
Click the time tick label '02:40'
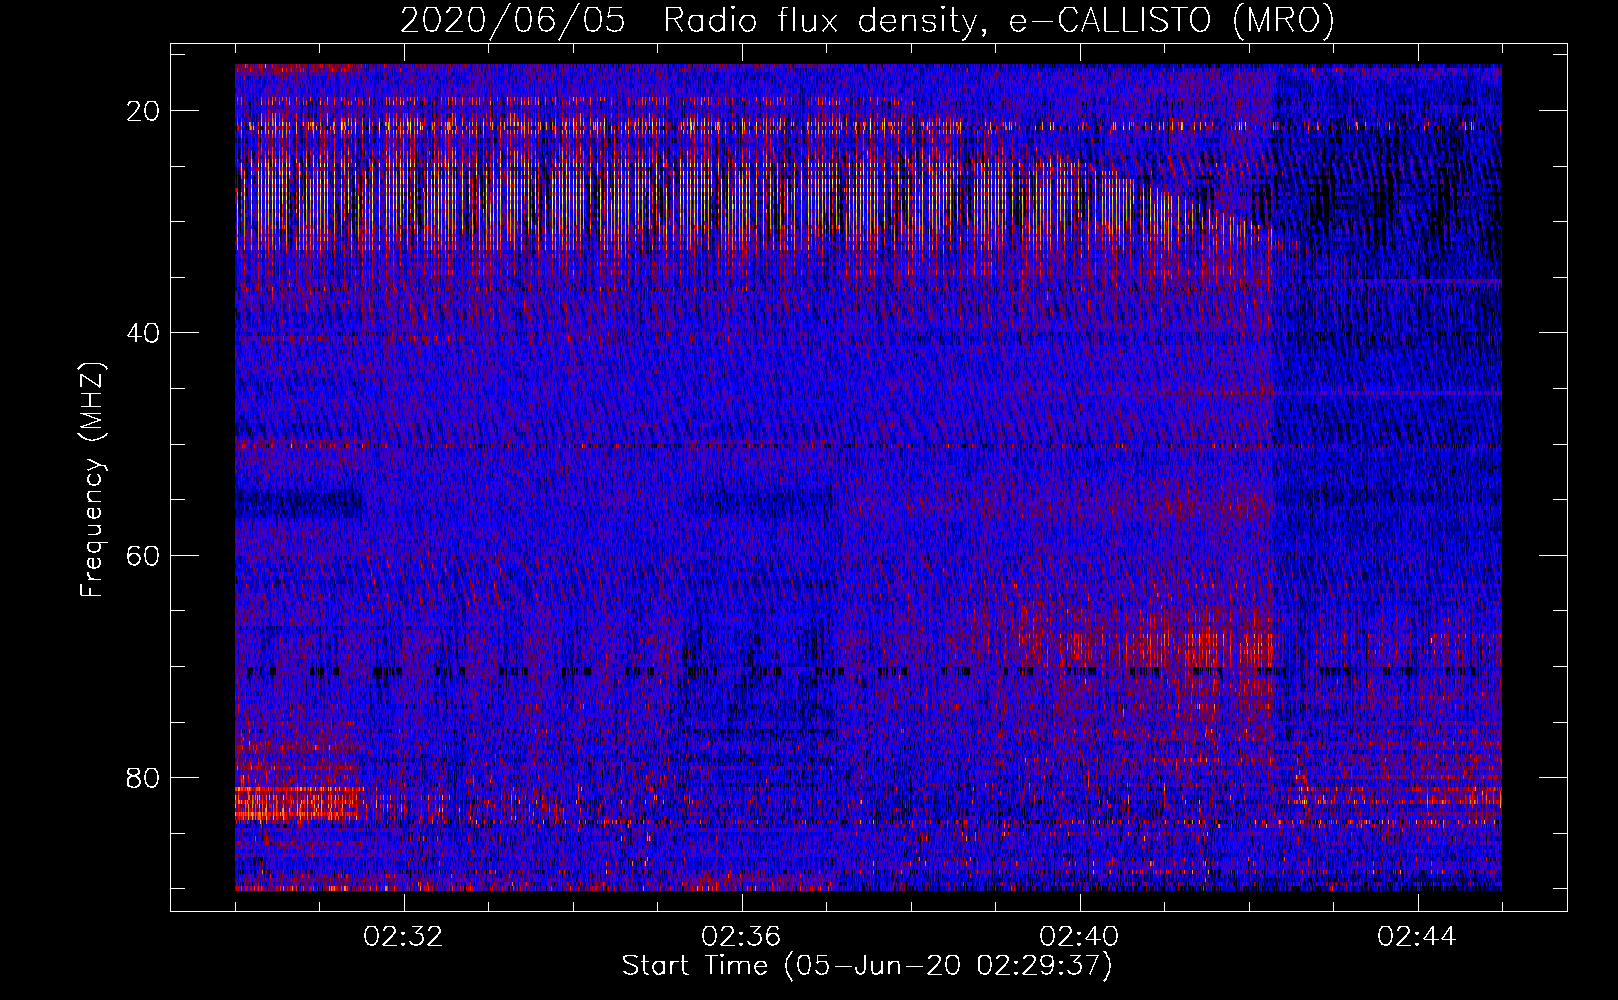tap(1080, 937)
